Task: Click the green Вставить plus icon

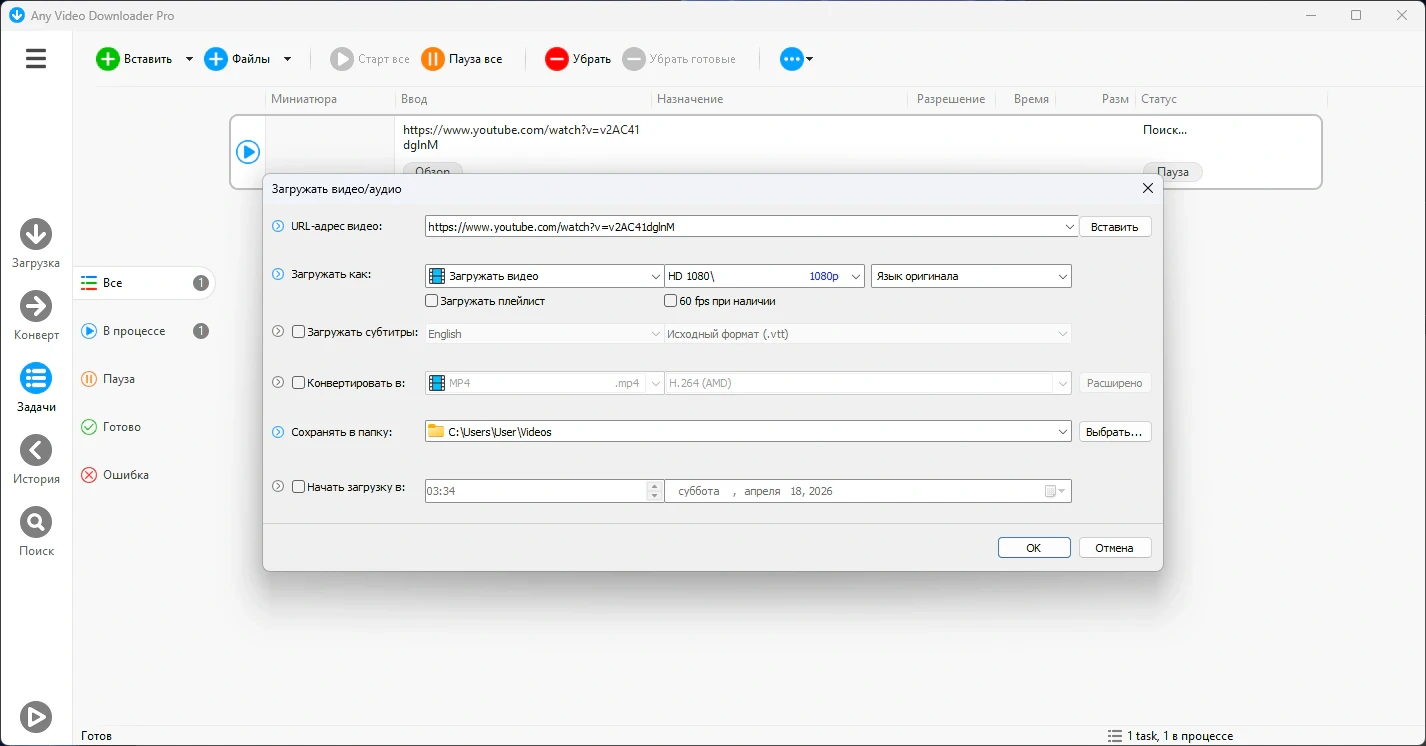Action: (x=107, y=59)
